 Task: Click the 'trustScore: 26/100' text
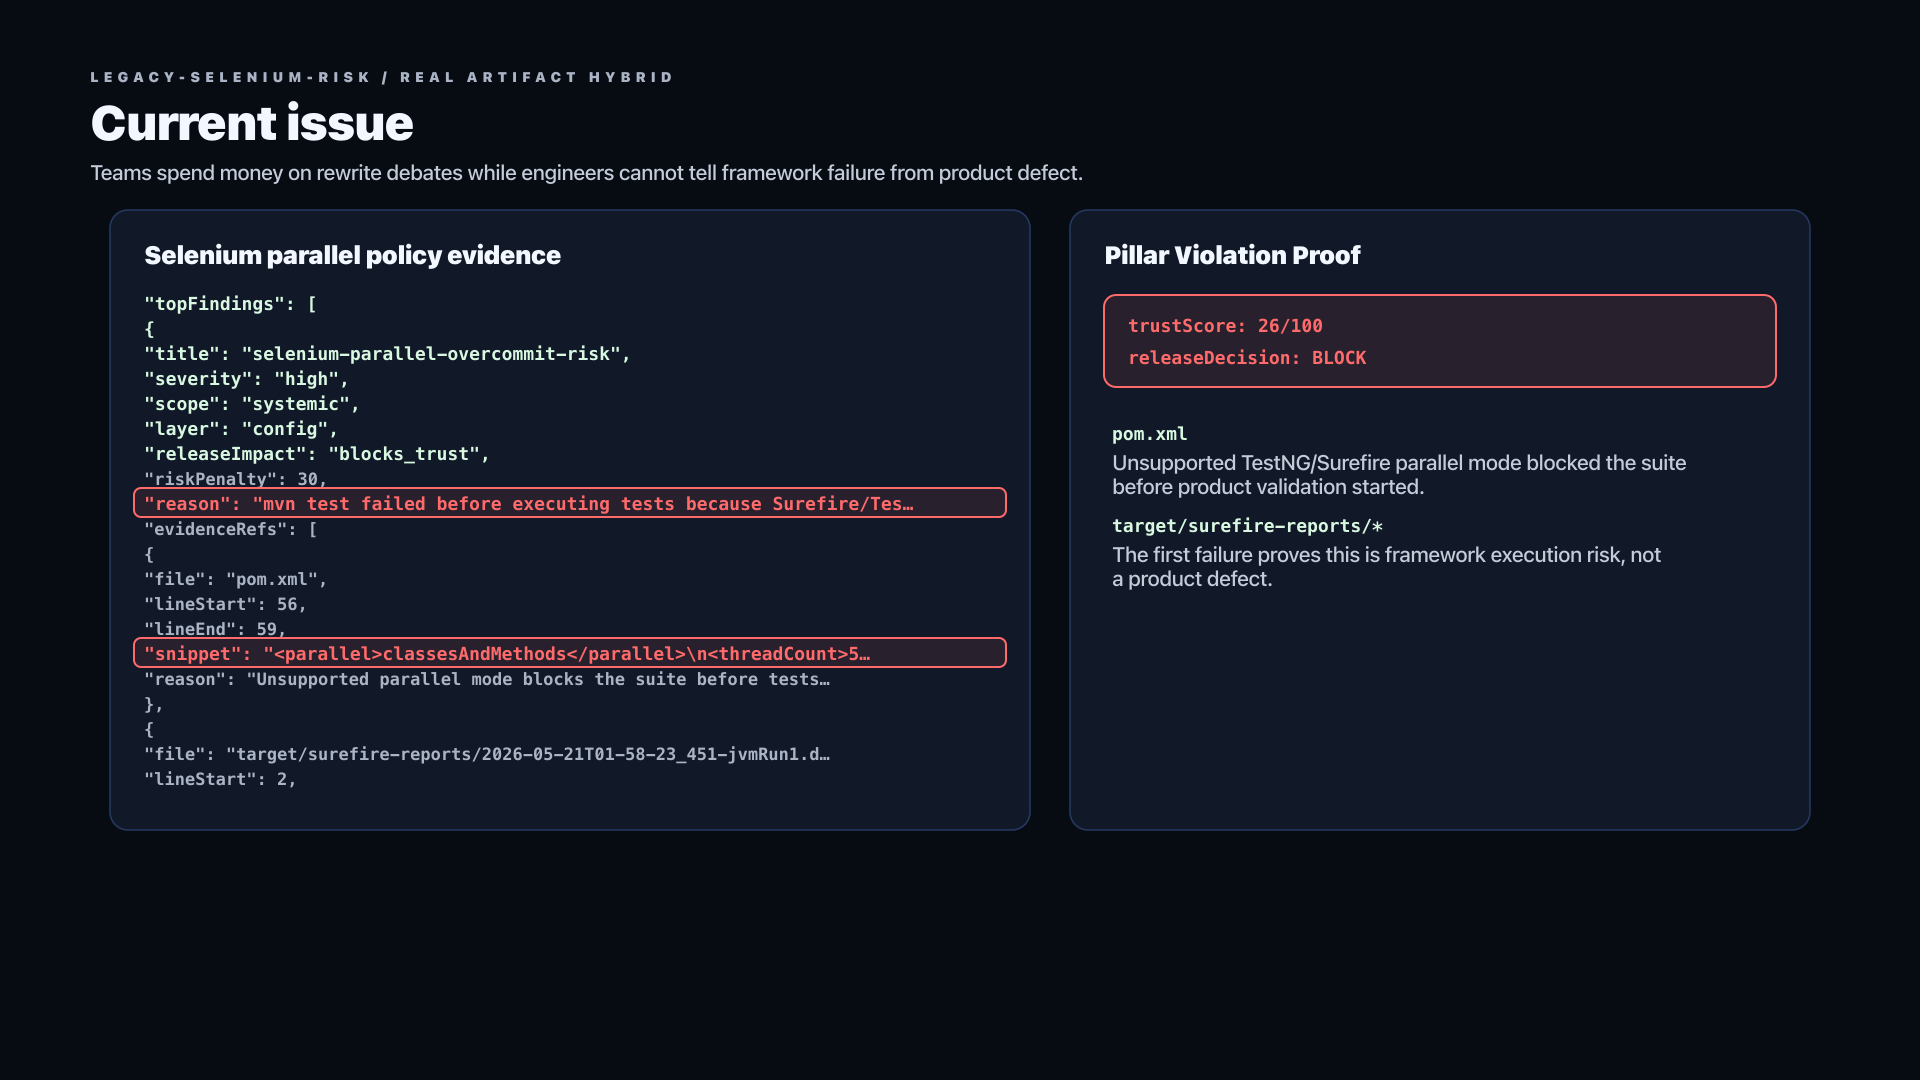1225,326
